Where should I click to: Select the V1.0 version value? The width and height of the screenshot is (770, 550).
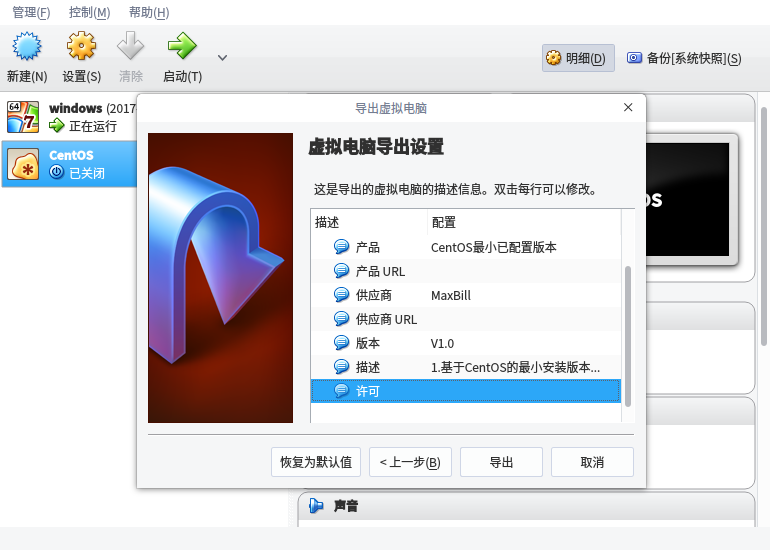point(442,343)
